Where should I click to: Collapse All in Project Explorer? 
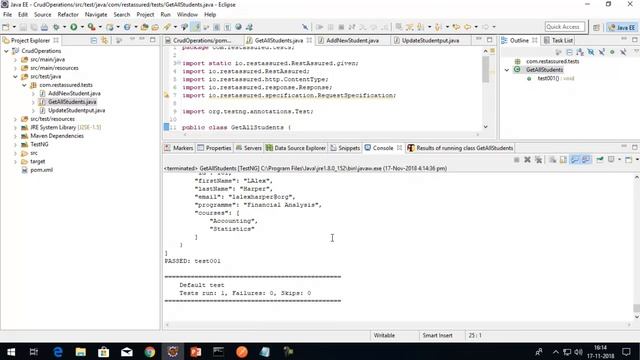(93, 40)
